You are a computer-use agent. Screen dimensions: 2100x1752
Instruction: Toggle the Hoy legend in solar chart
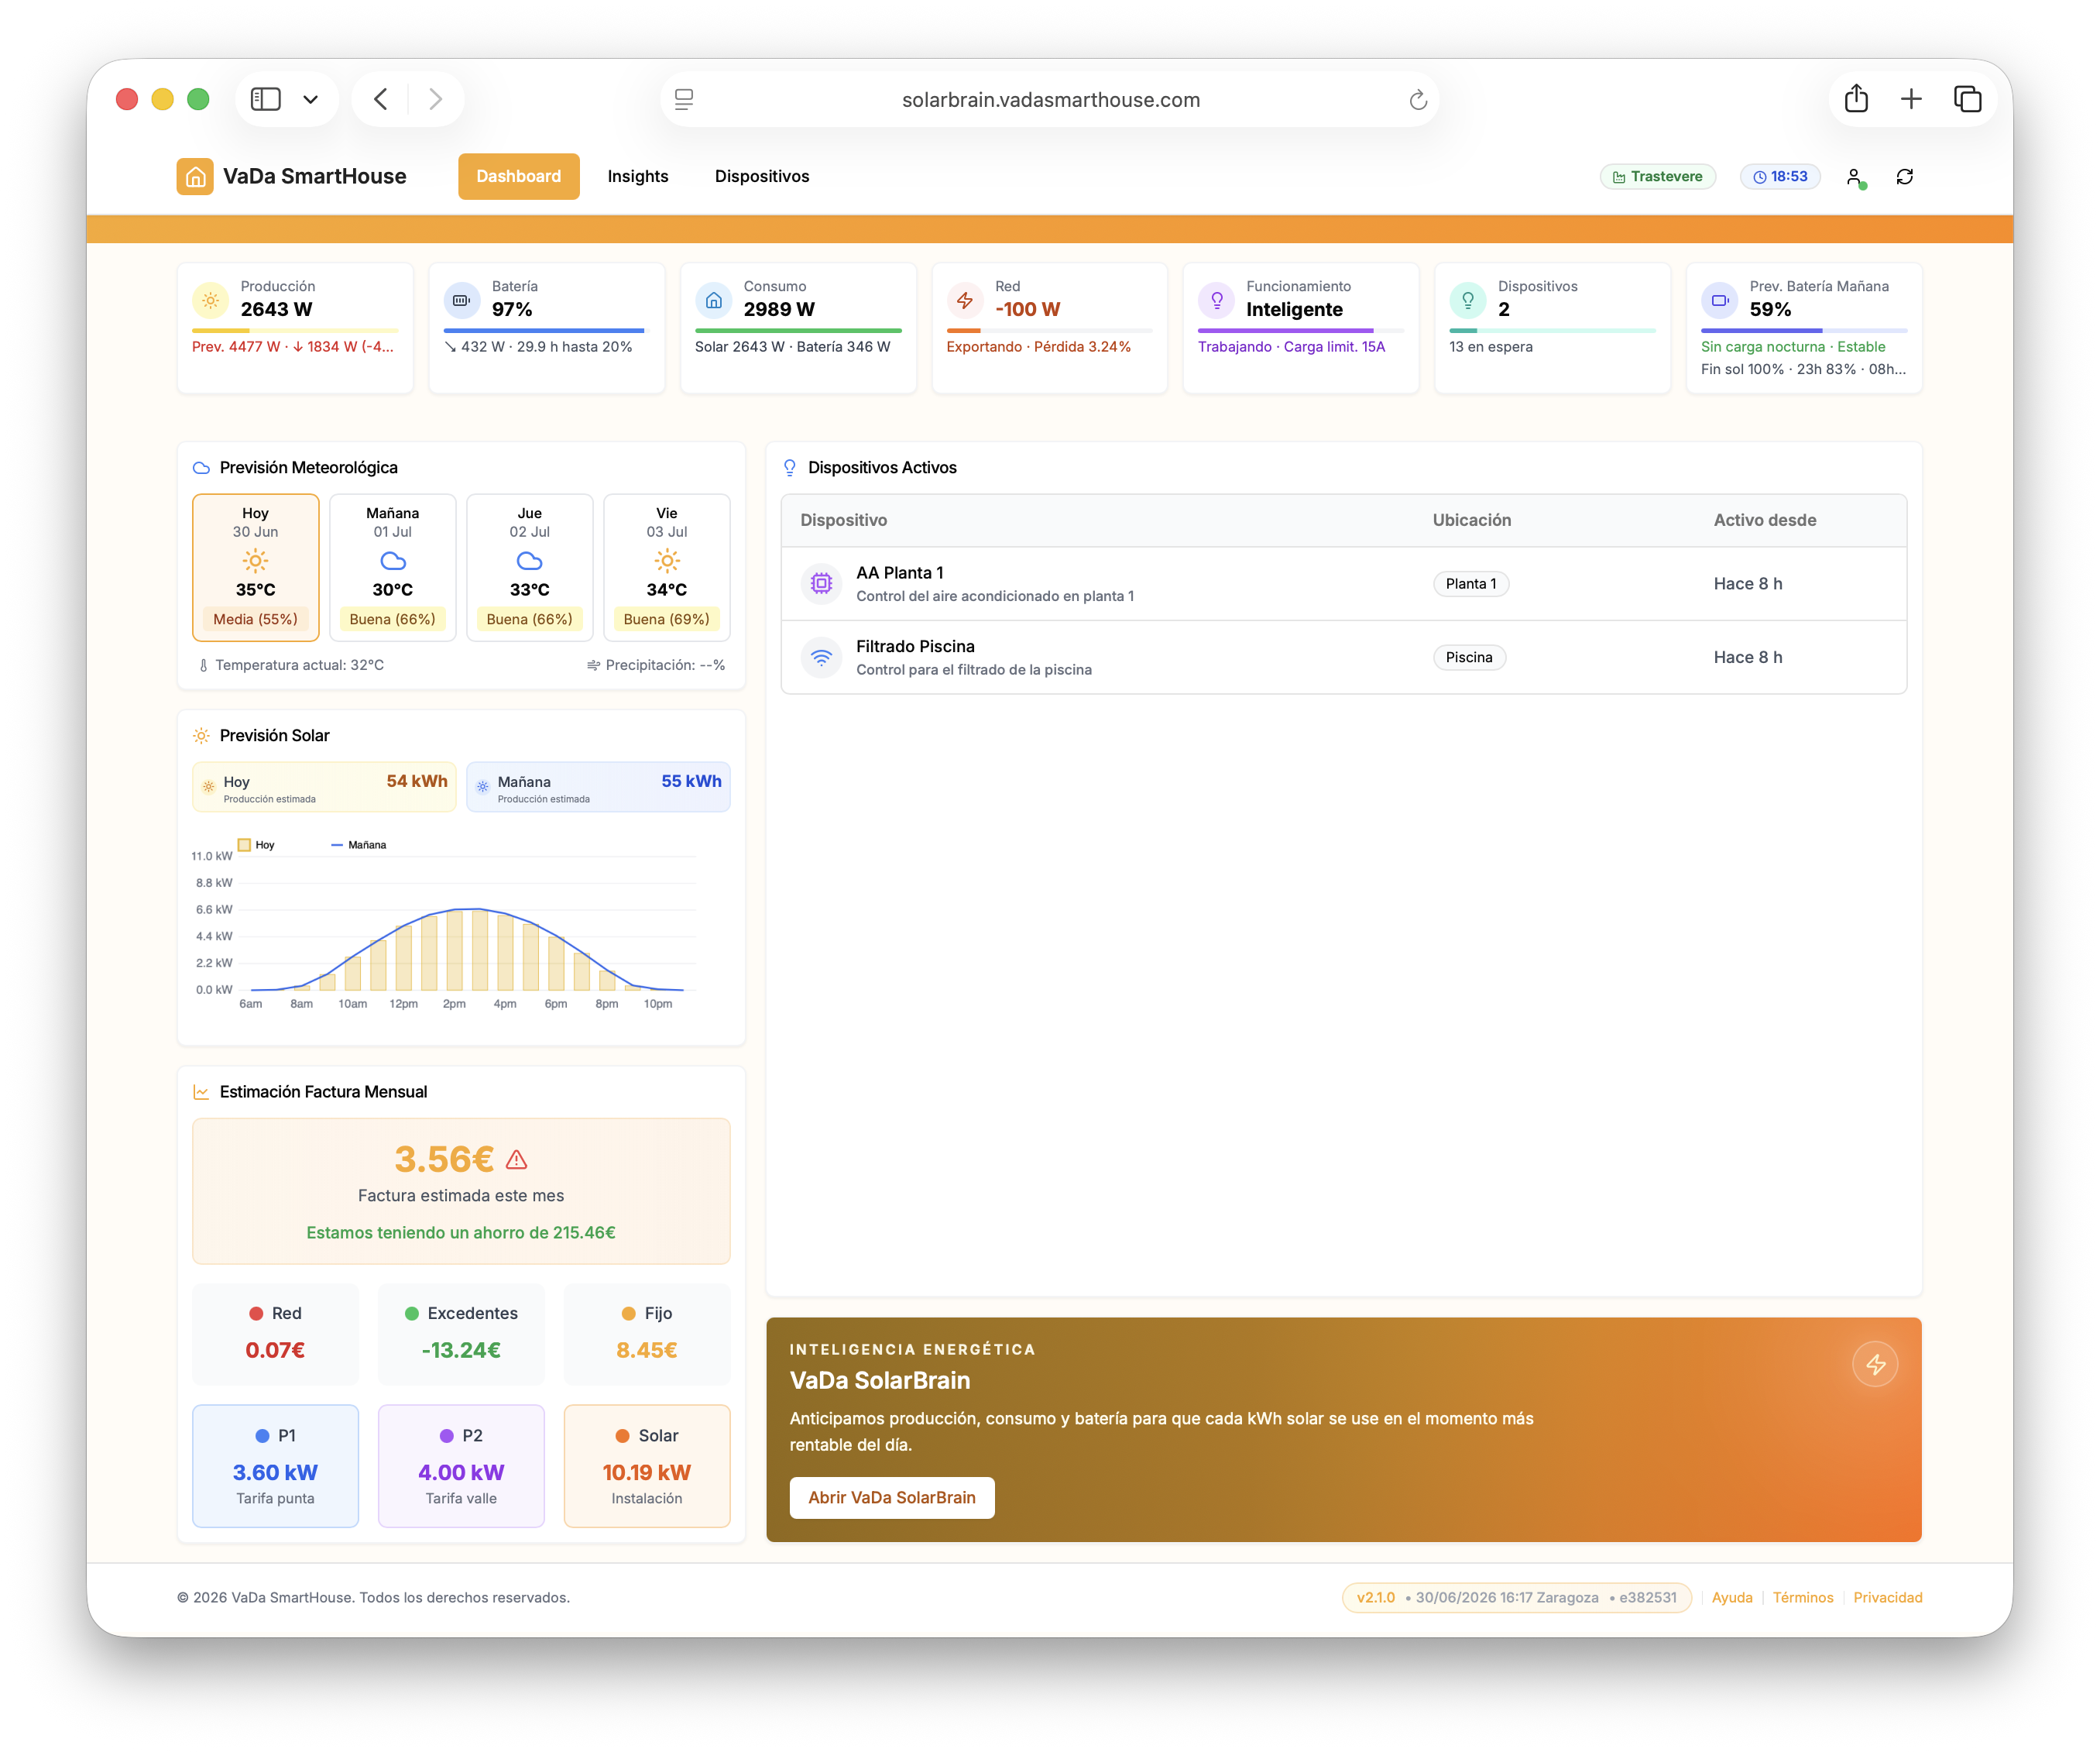(256, 845)
